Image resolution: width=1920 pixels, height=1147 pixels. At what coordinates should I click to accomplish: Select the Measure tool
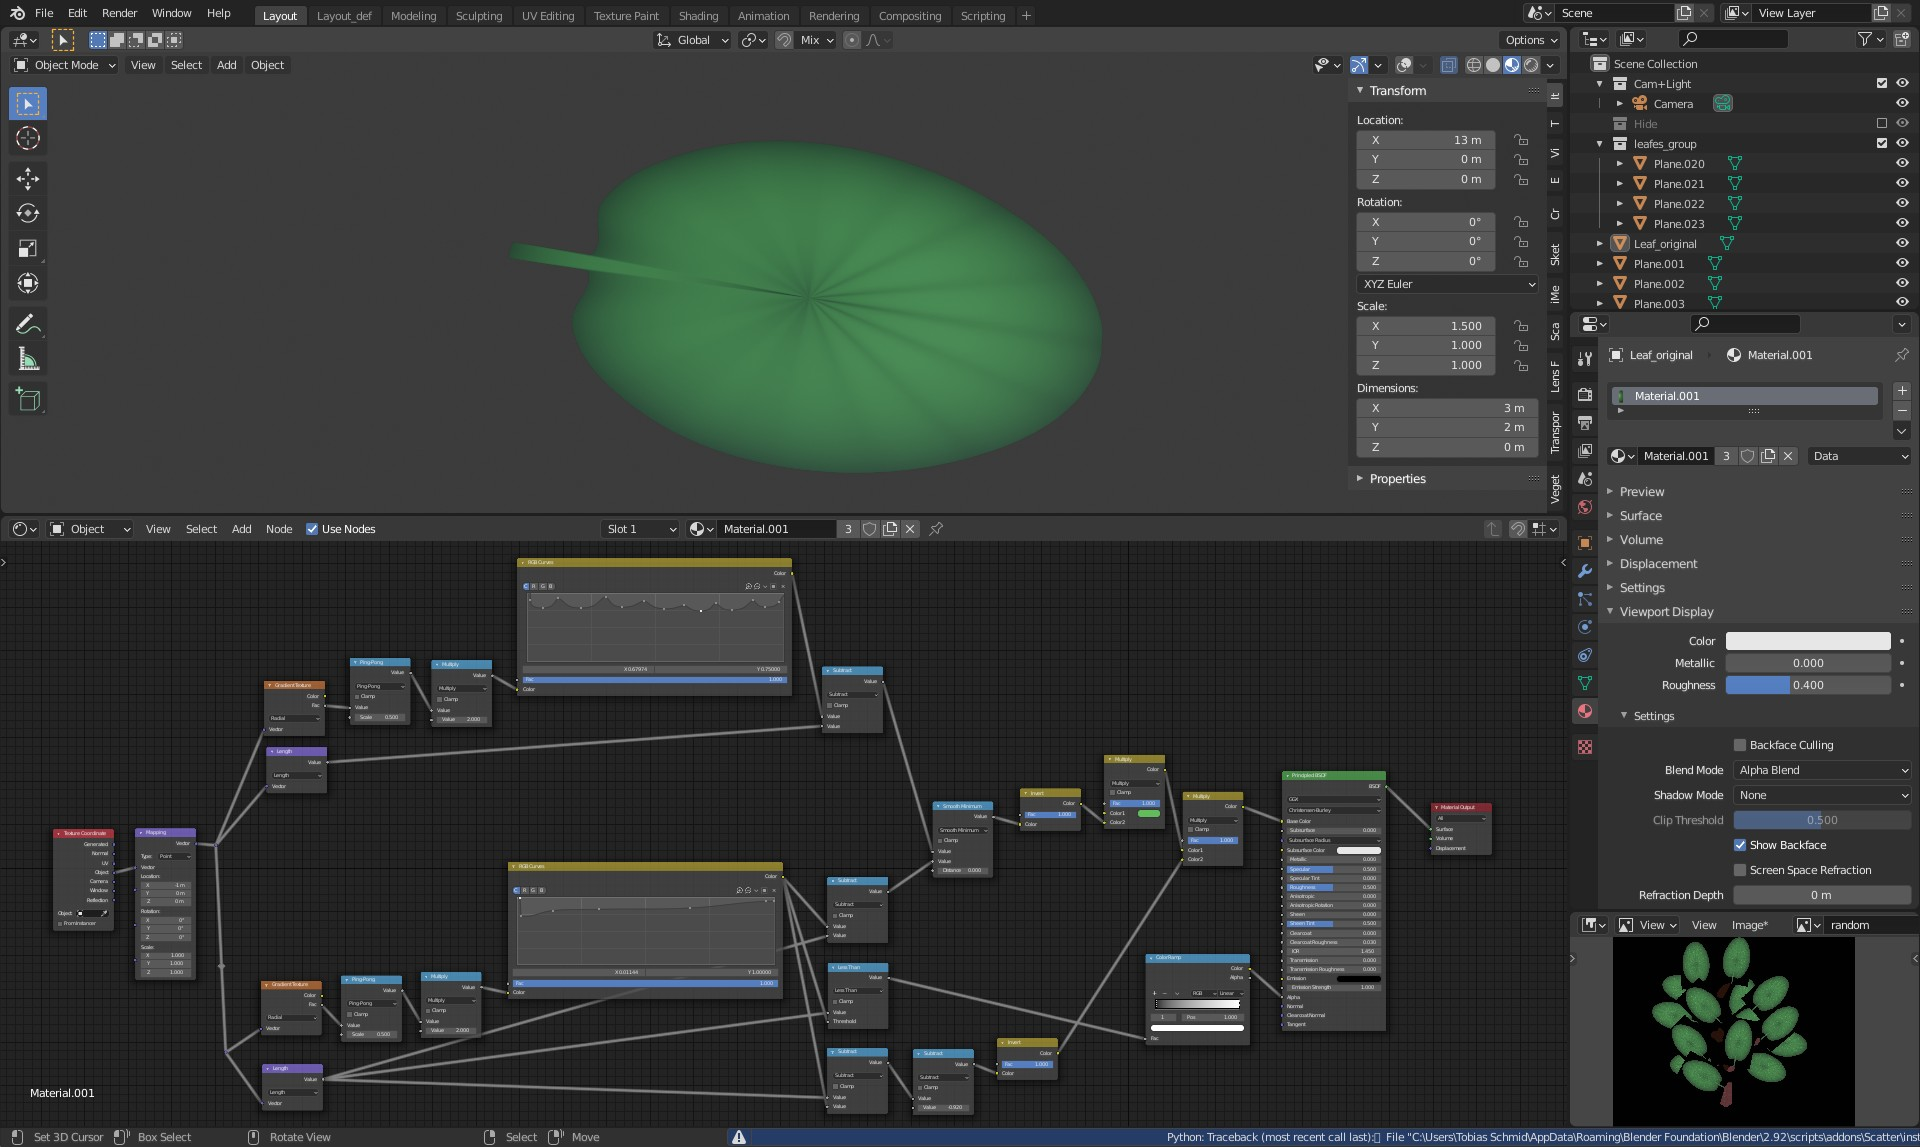click(x=28, y=359)
